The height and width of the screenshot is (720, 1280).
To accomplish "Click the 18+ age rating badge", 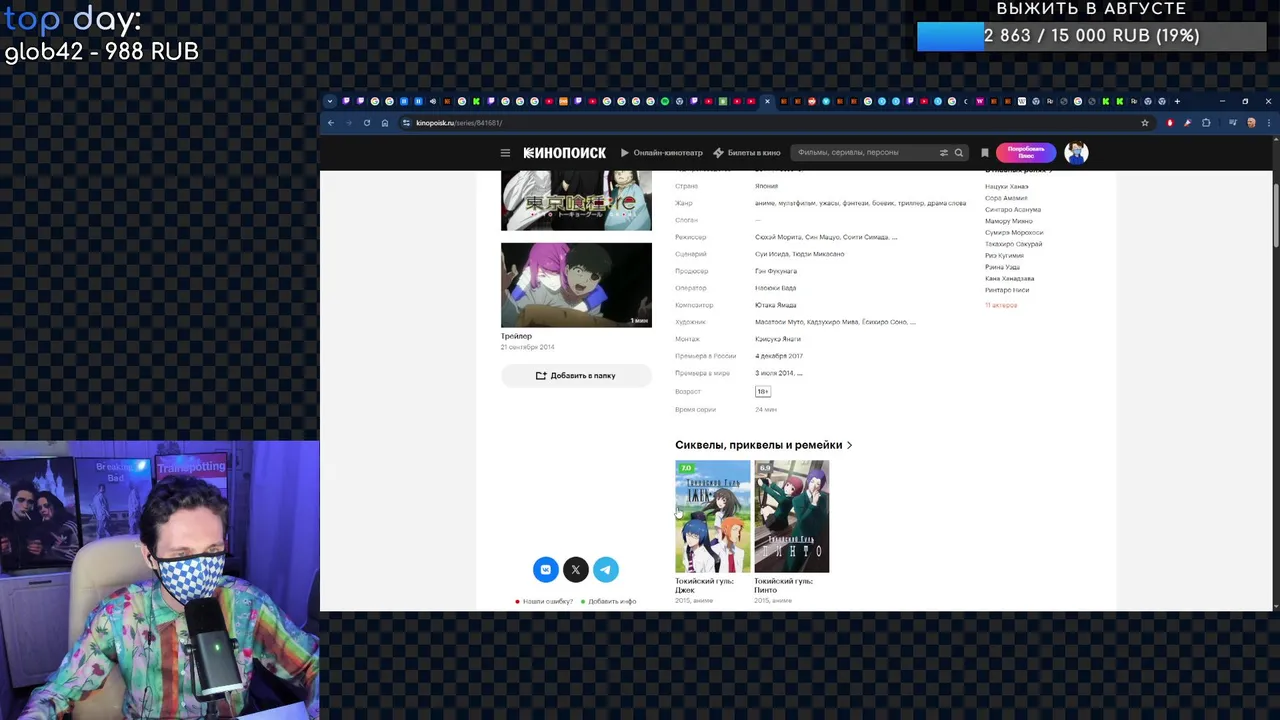I will point(763,392).
